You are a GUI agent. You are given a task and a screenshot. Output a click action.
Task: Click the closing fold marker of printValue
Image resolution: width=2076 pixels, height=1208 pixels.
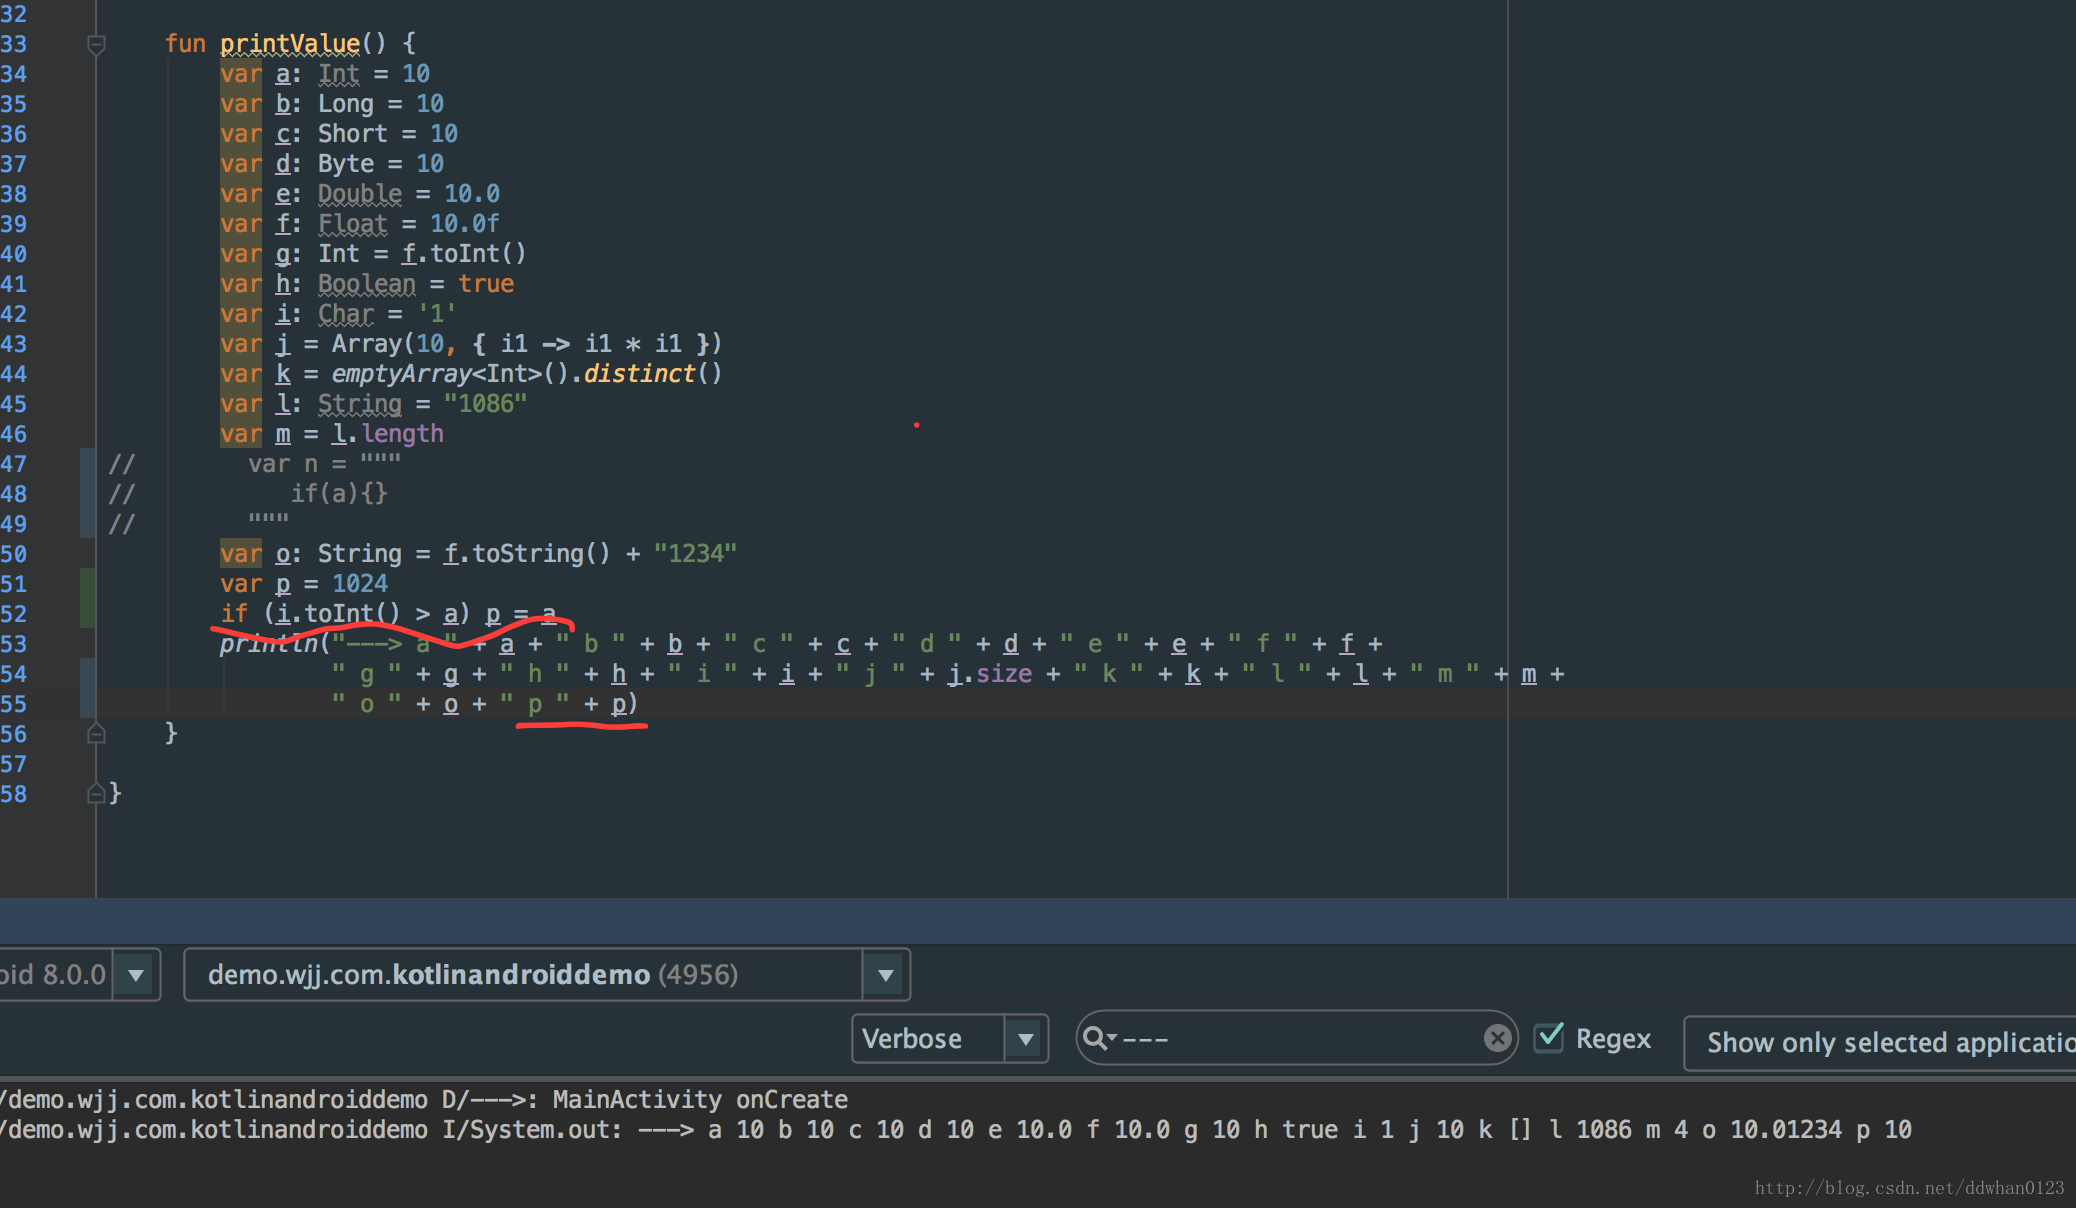pos(96,734)
